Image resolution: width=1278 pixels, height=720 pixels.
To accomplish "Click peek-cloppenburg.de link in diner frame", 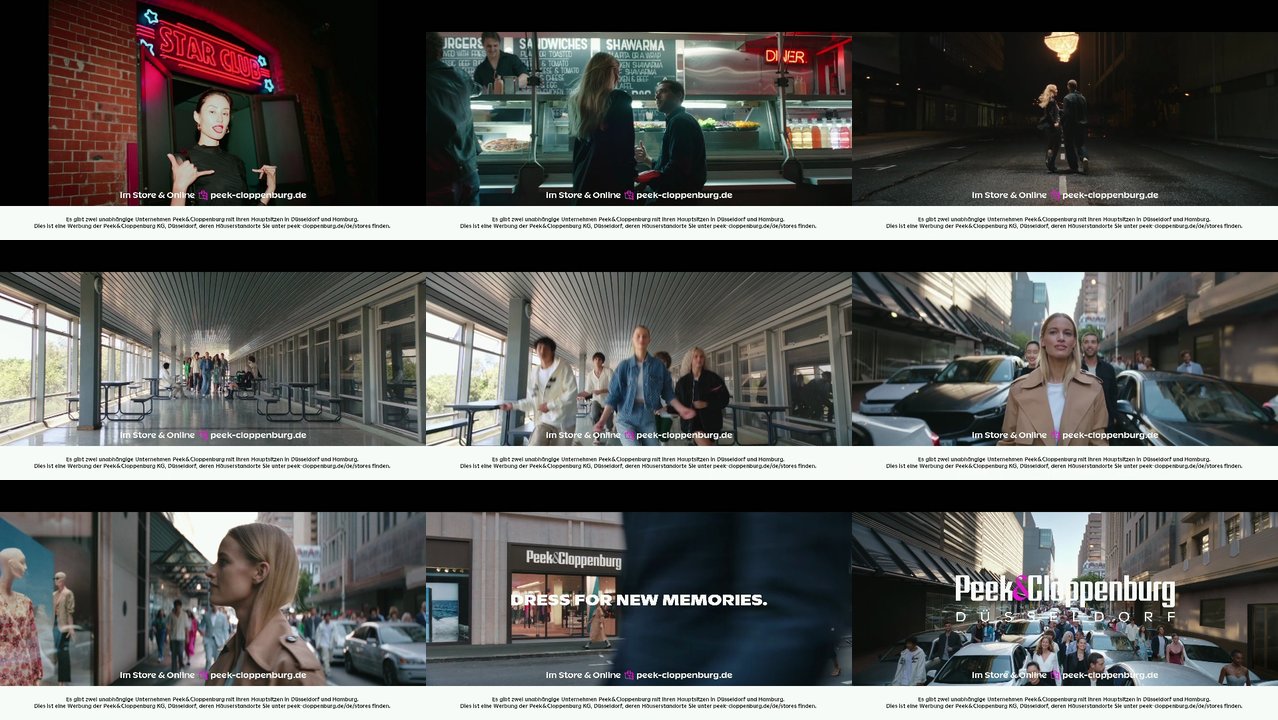I will [684, 195].
